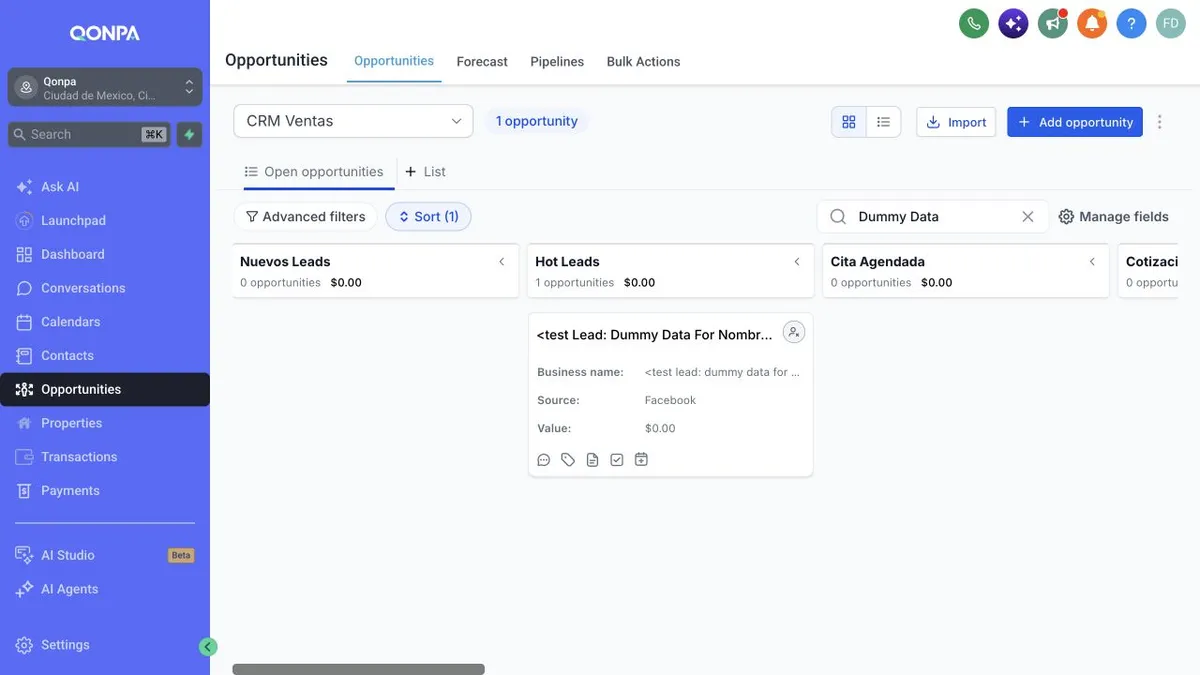This screenshot has width=1200, height=675.
Task: Click the green lightning quick actions icon
Action: [189, 134]
